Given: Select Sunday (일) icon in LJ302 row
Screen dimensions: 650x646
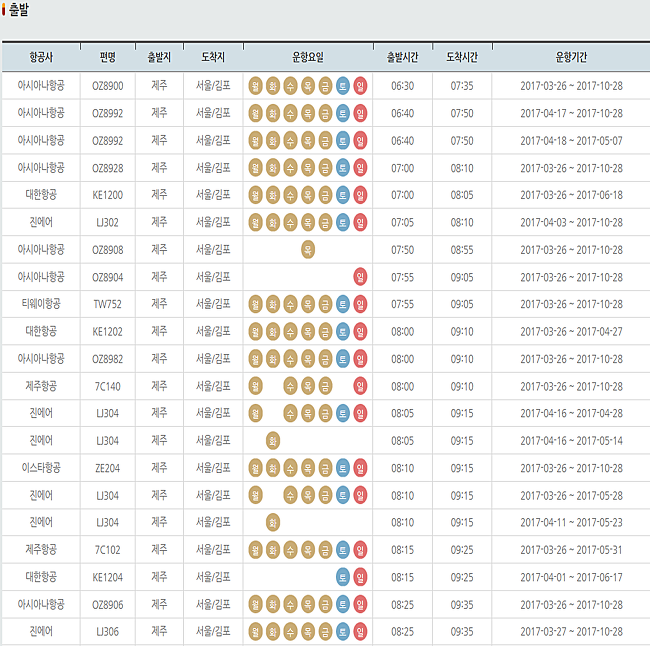Looking at the screenshot, I should click(x=360, y=222).
